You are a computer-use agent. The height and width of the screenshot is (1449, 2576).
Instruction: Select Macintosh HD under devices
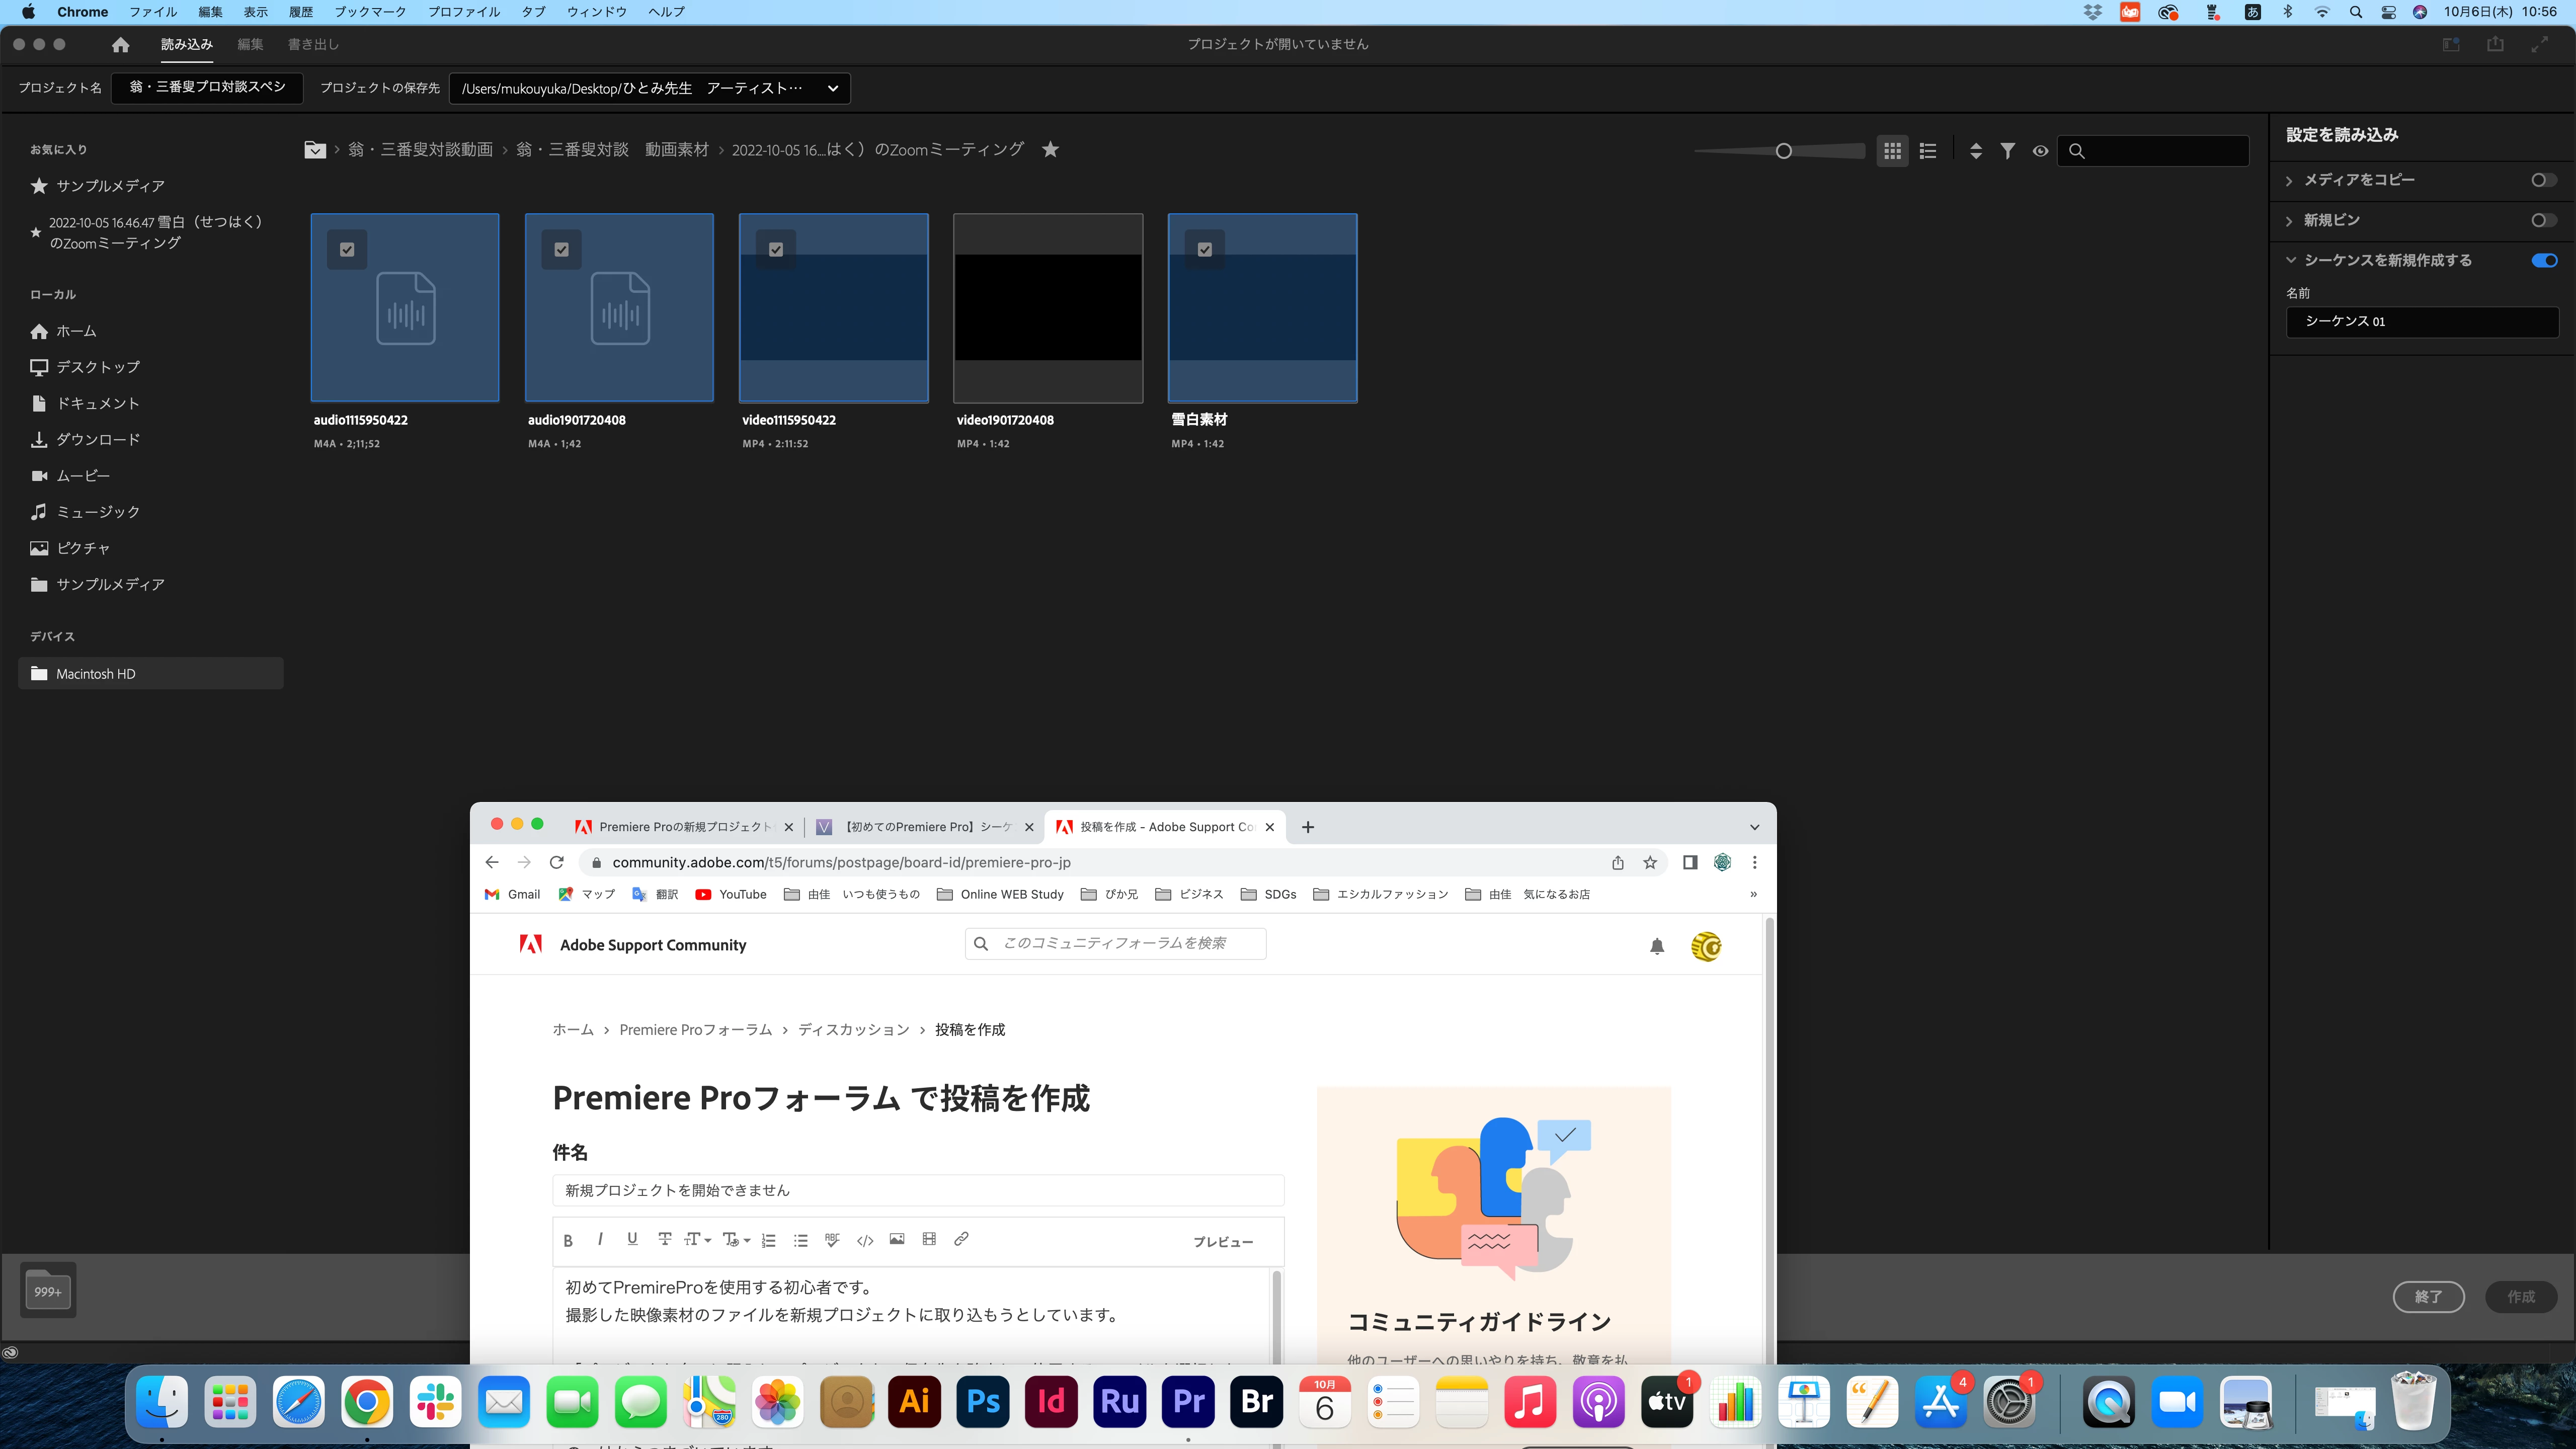(x=151, y=674)
